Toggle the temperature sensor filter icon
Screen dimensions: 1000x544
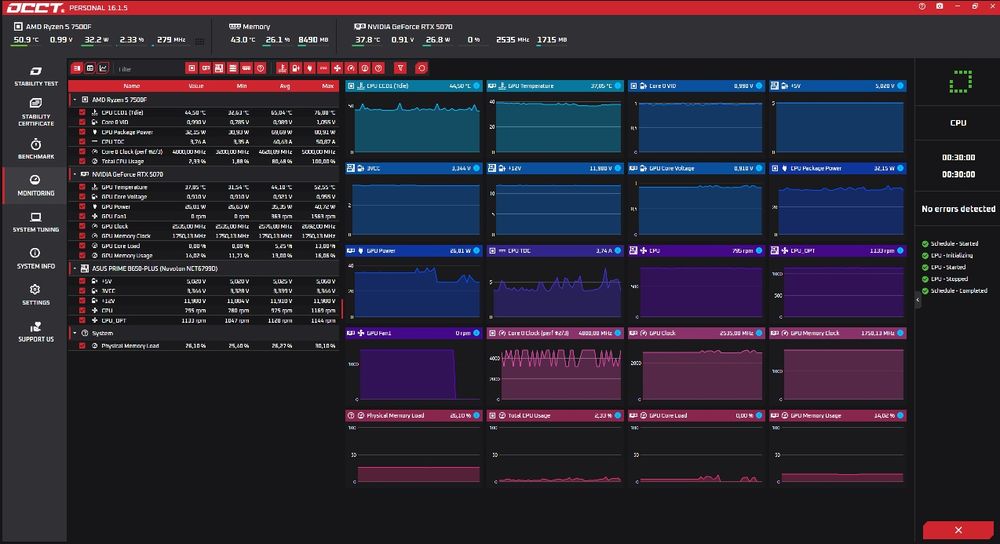pyautogui.click(x=282, y=68)
